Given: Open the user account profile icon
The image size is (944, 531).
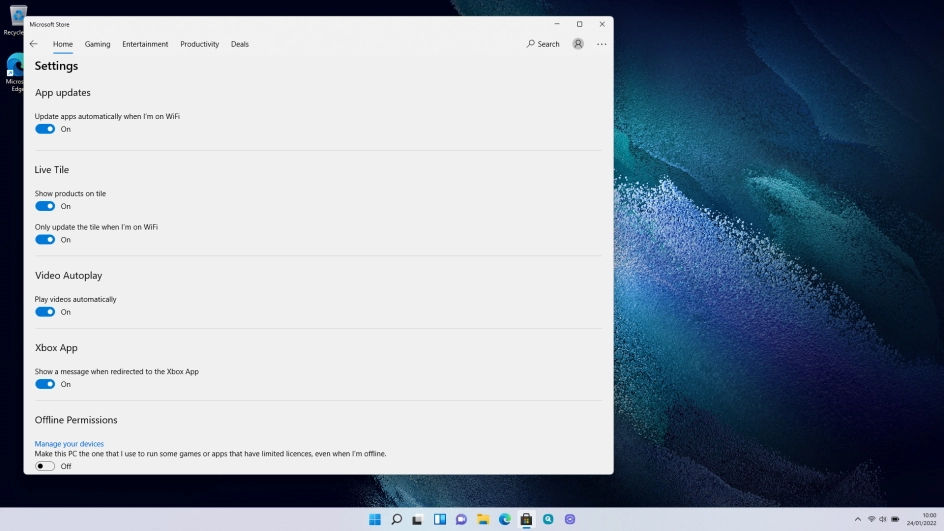Looking at the screenshot, I should click(x=578, y=44).
